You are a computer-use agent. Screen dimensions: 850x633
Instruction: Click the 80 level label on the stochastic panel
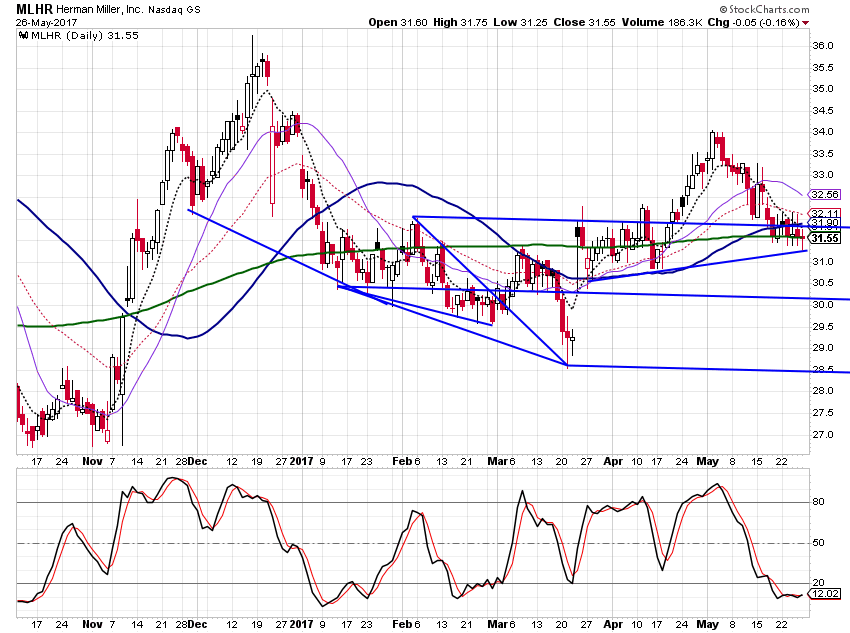click(x=818, y=502)
